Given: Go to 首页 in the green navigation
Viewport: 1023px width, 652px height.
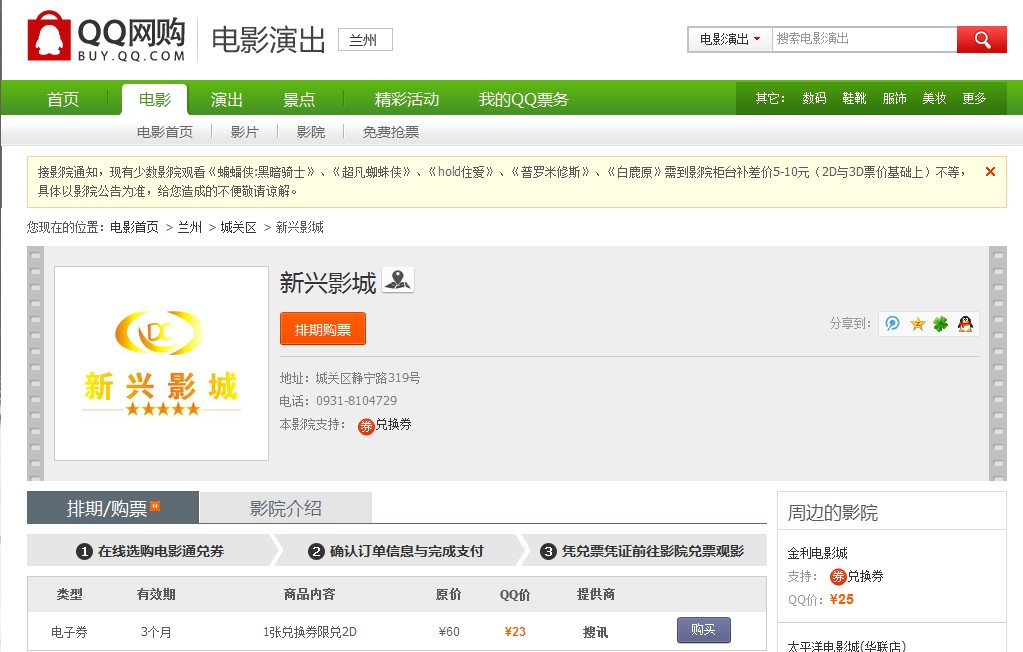Looking at the screenshot, I should point(63,99).
